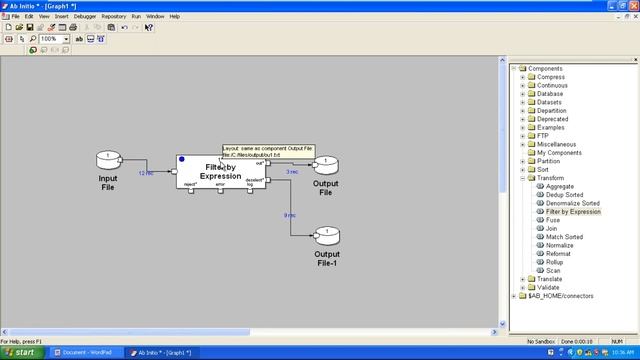Viewport: 640px width, 360px height.
Task: Select Dedup Sorted in component tree
Action: click(564, 195)
